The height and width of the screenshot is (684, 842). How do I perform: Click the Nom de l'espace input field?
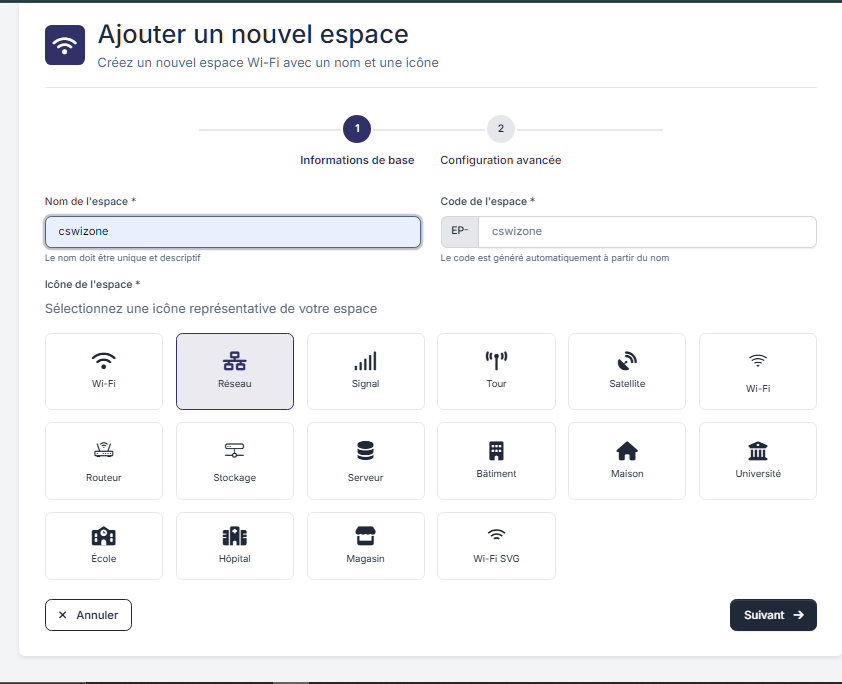(232, 231)
